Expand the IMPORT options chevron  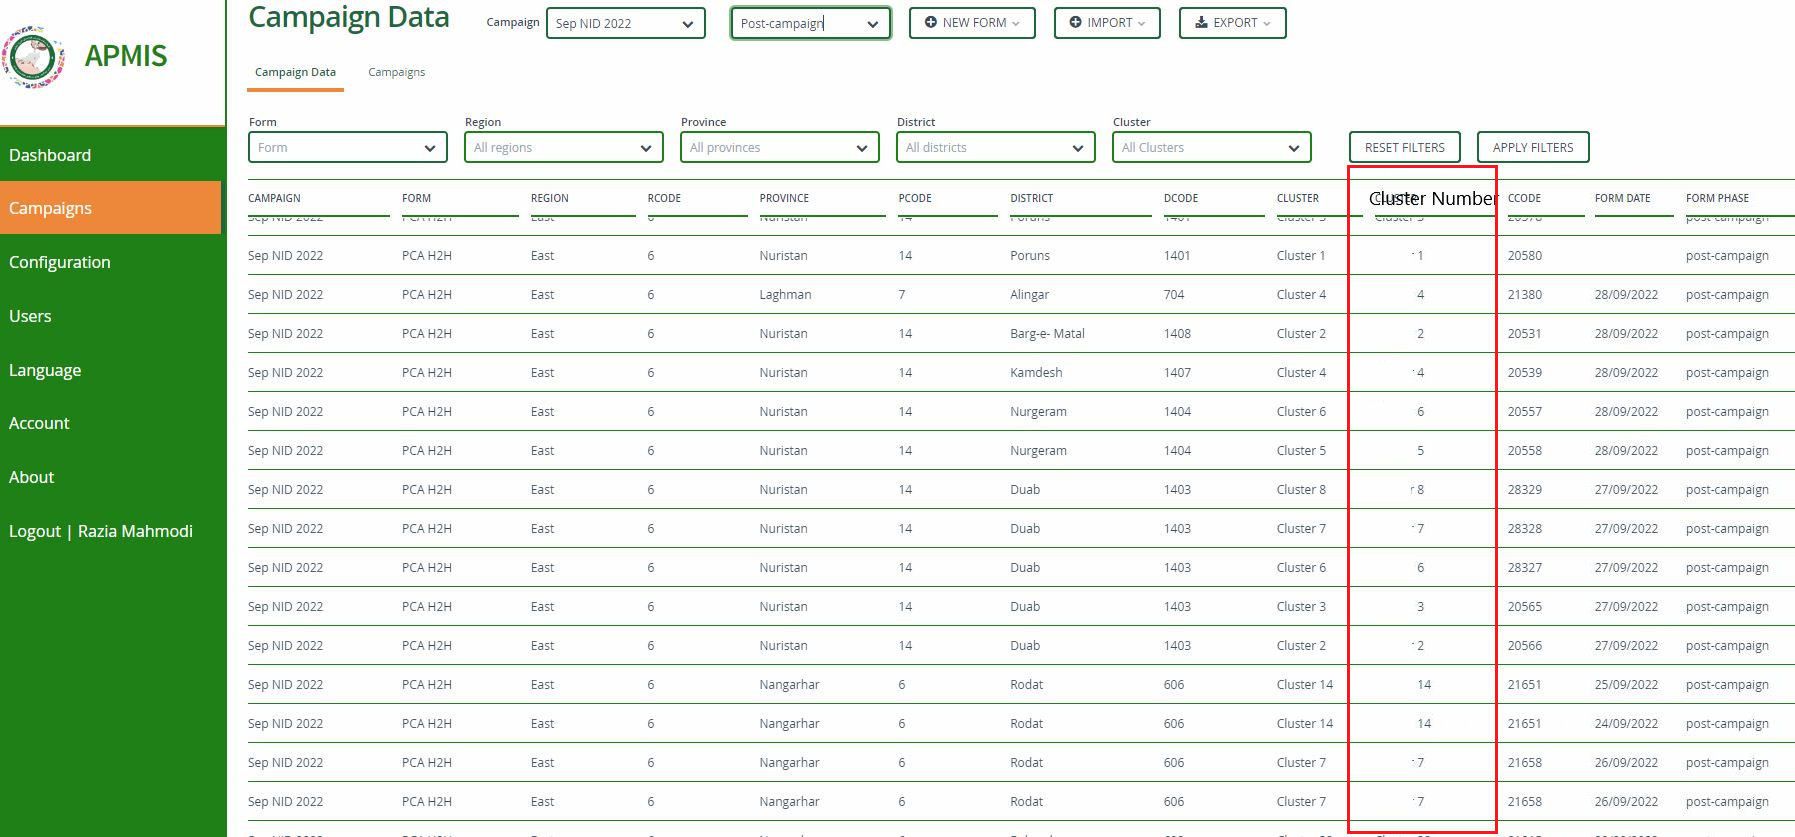1141,23
